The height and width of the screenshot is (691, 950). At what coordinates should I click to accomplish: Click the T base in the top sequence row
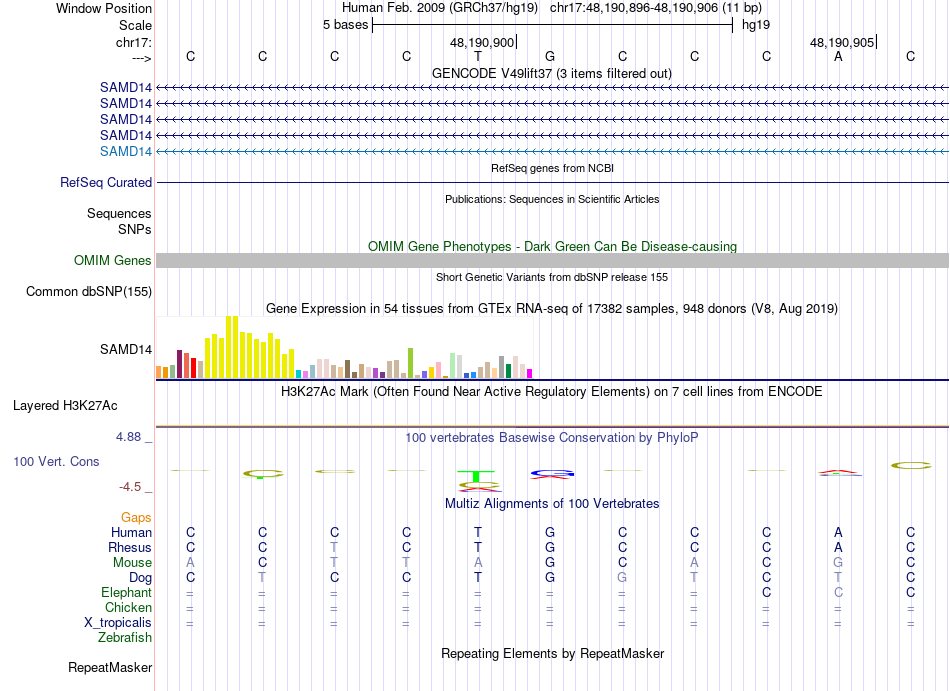[478, 56]
